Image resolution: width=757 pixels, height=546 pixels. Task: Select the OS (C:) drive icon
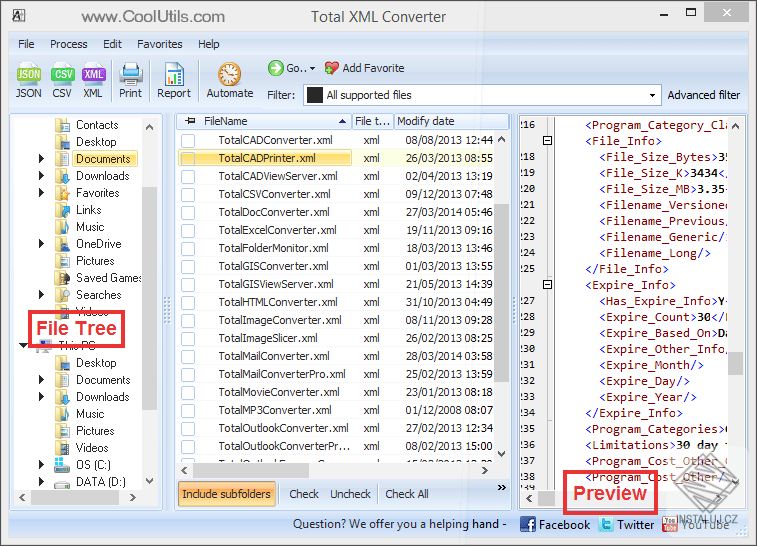(61, 465)
